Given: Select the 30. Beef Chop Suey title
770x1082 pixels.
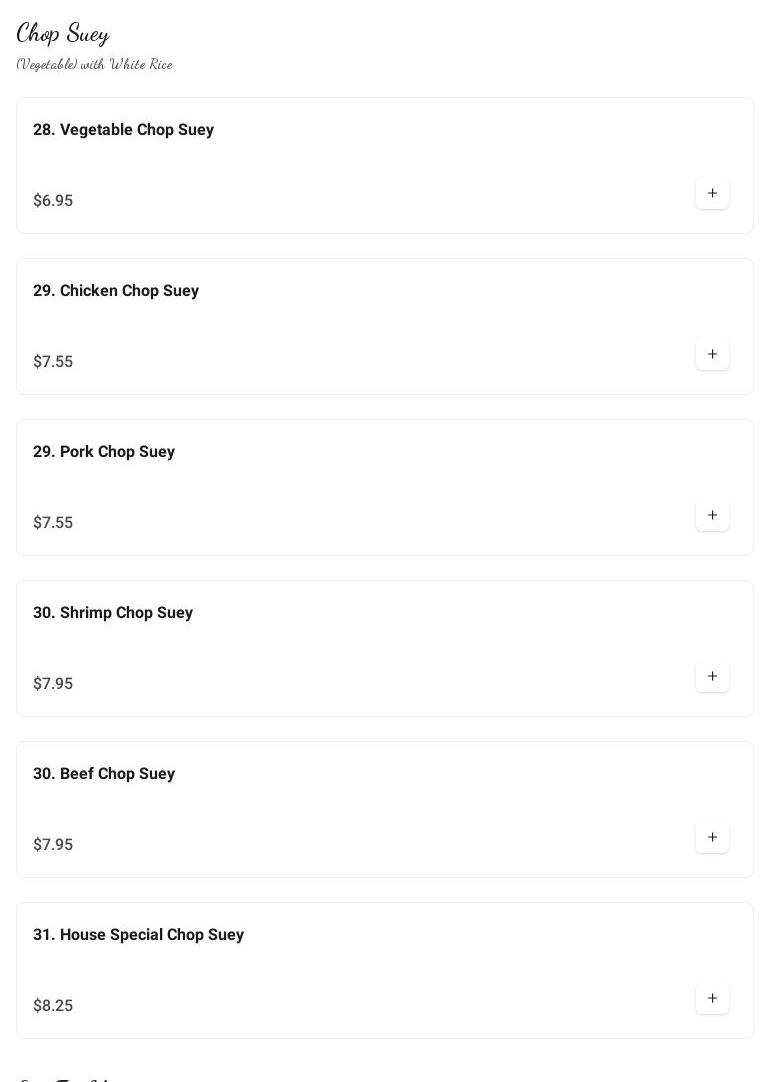Looking at the screenshot, I should tap(104, 774).
